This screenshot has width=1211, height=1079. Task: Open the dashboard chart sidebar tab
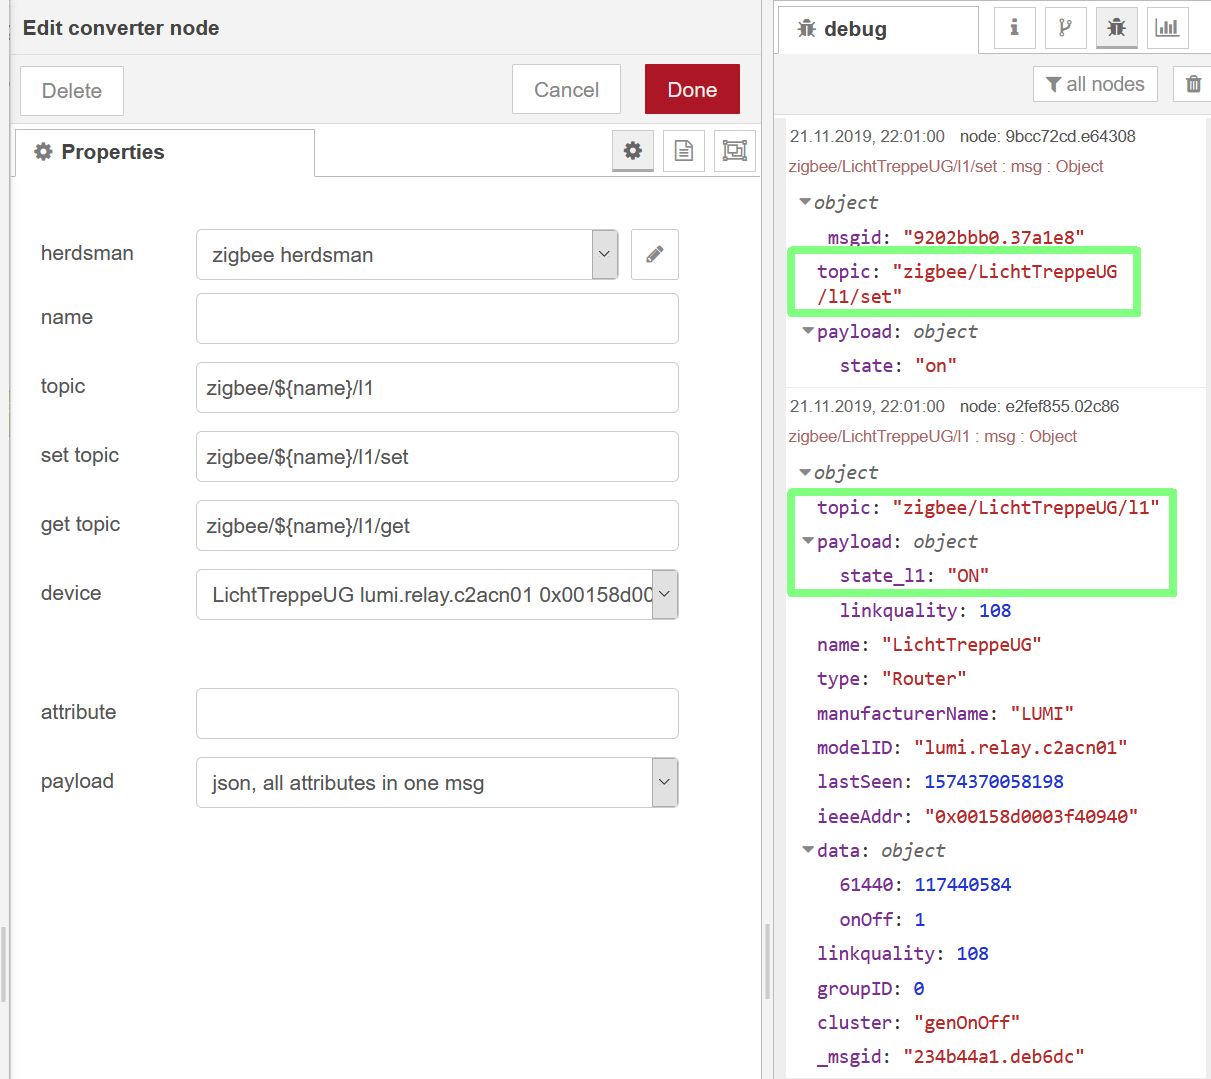point(1167,27)
